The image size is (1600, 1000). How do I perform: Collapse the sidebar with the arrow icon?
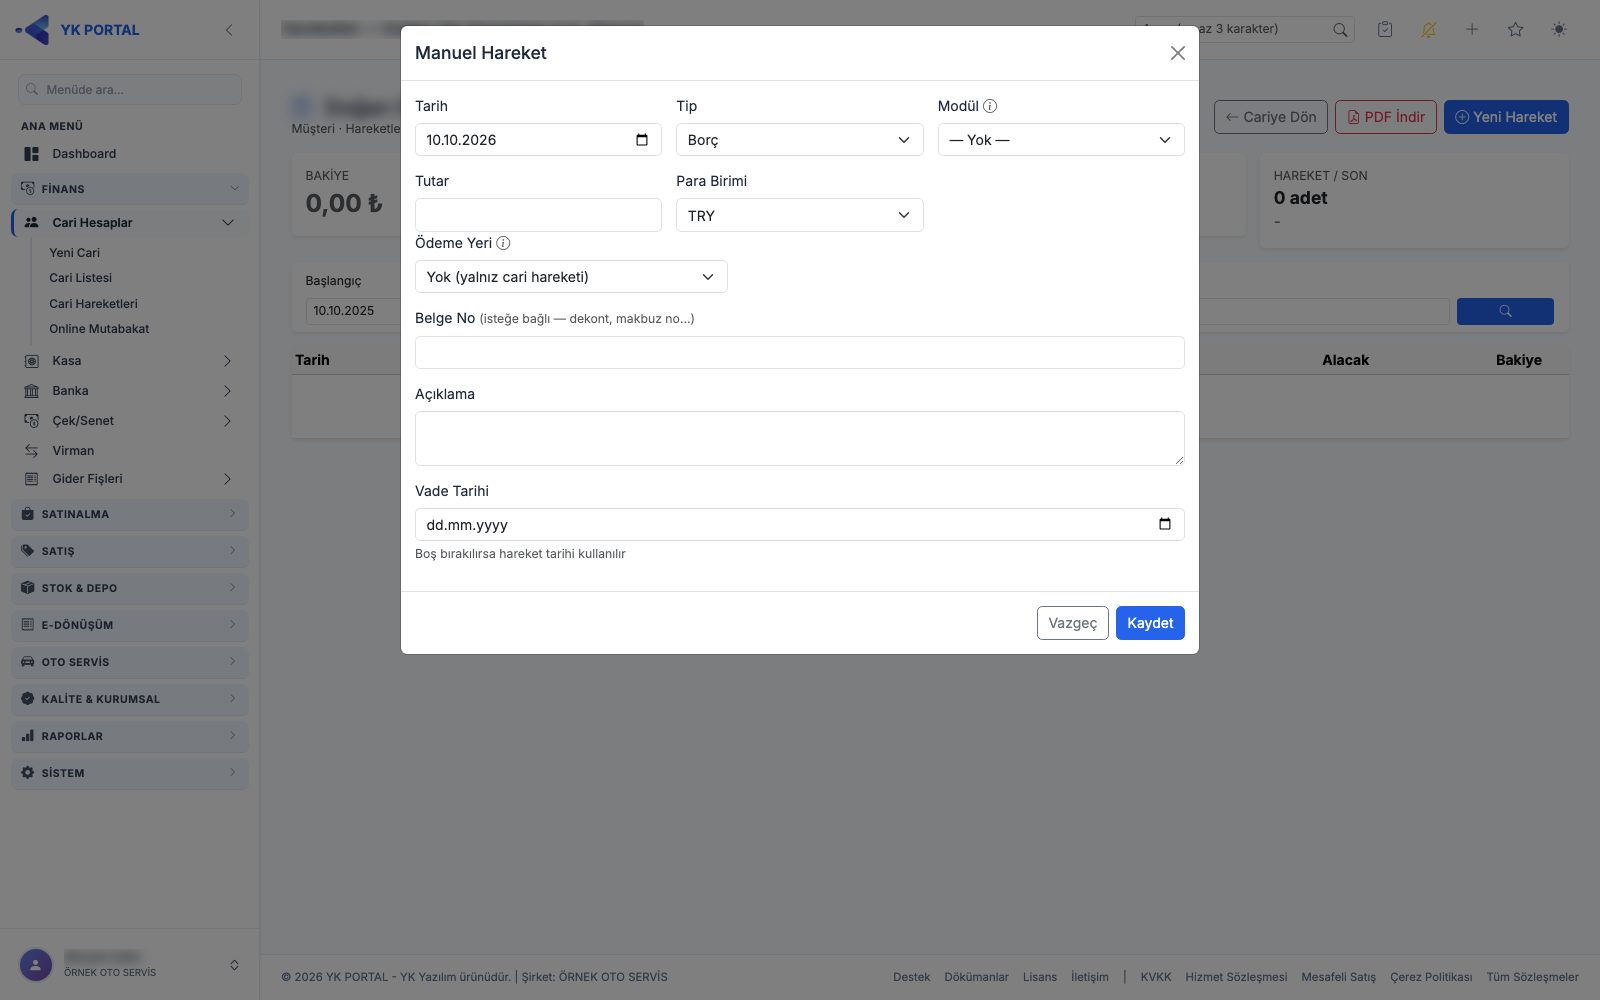coord(229,30)
